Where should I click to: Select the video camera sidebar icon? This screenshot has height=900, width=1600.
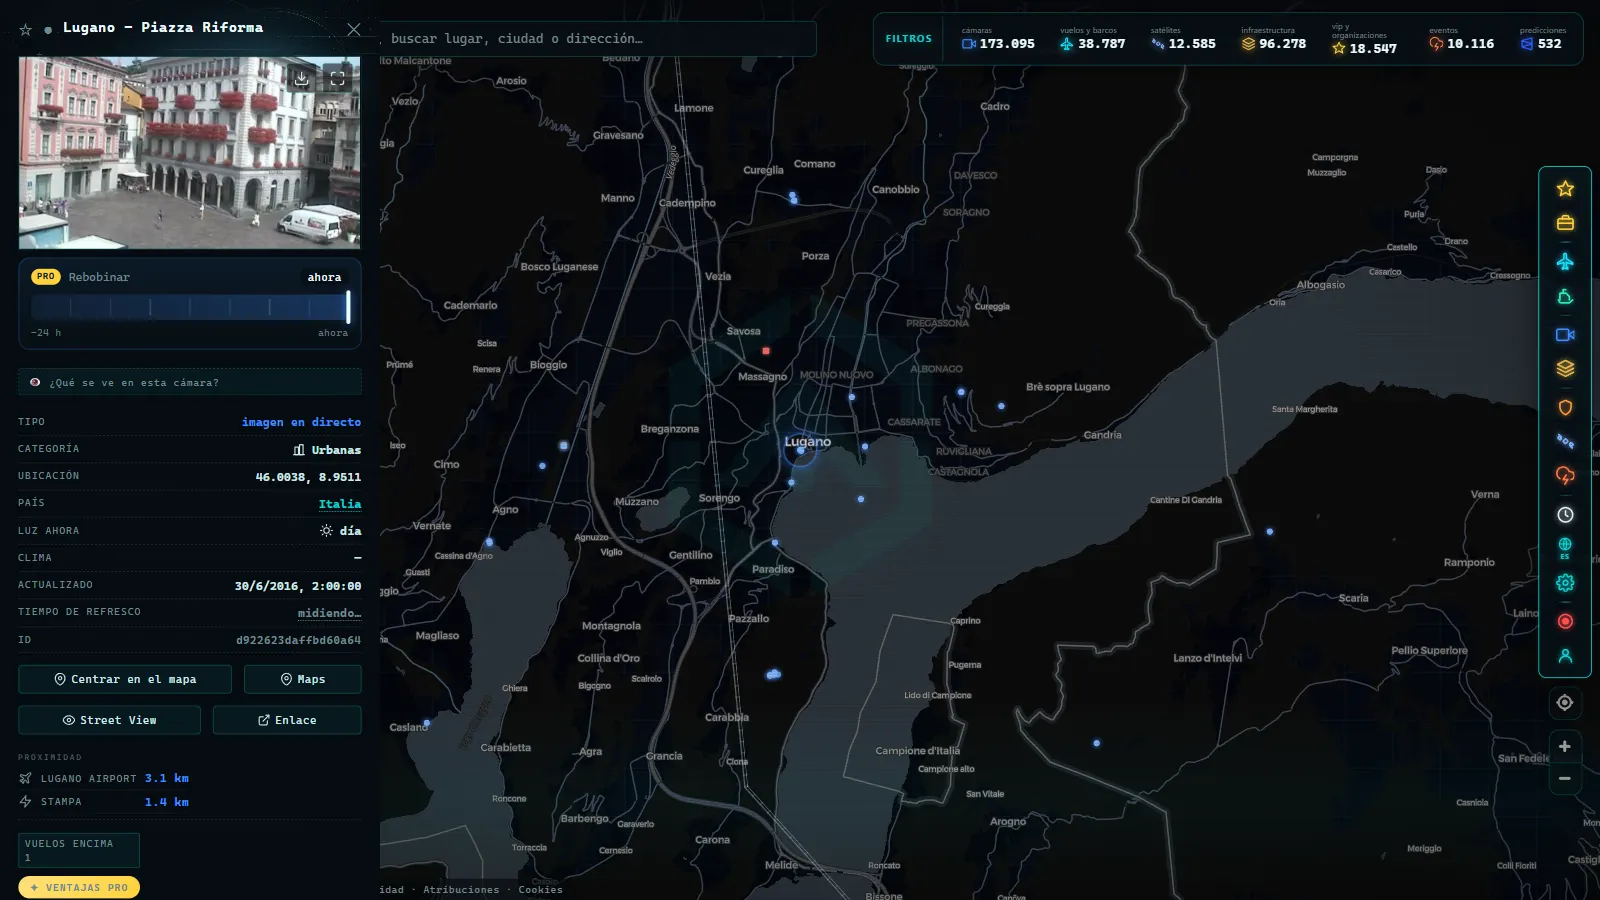[1565, 335]
